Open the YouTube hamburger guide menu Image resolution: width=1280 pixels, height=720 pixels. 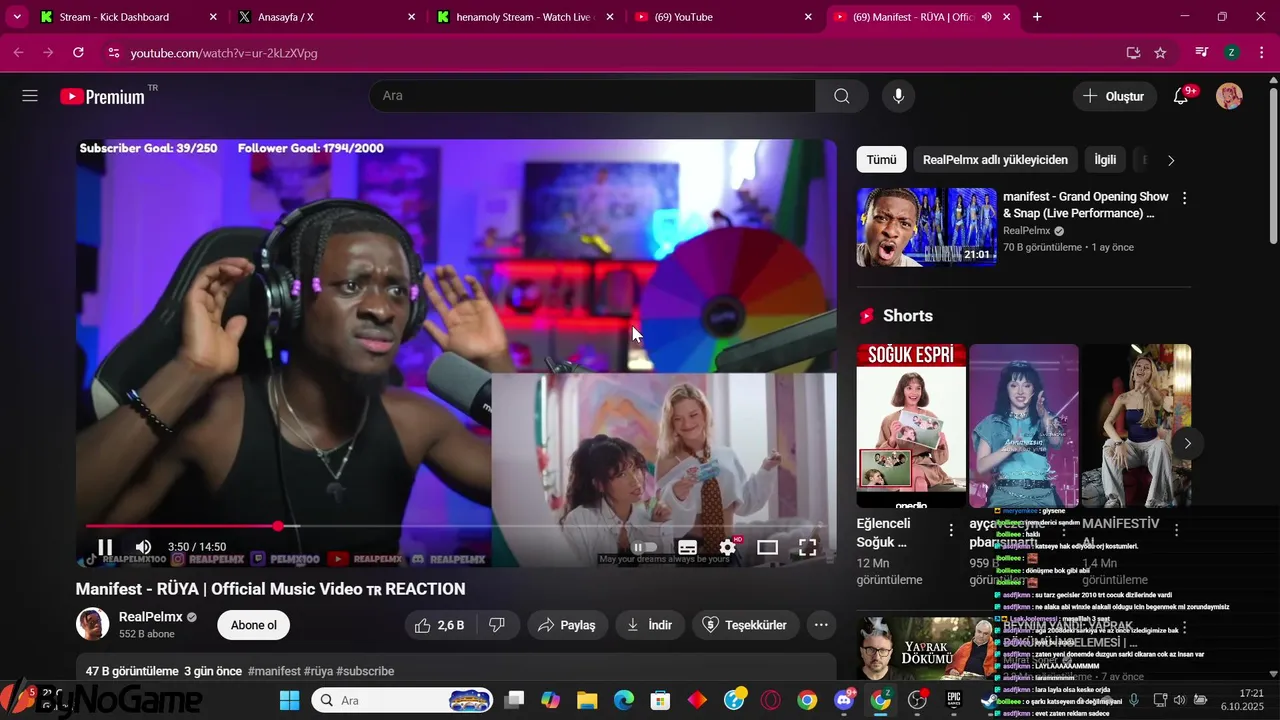pos(30,96)
